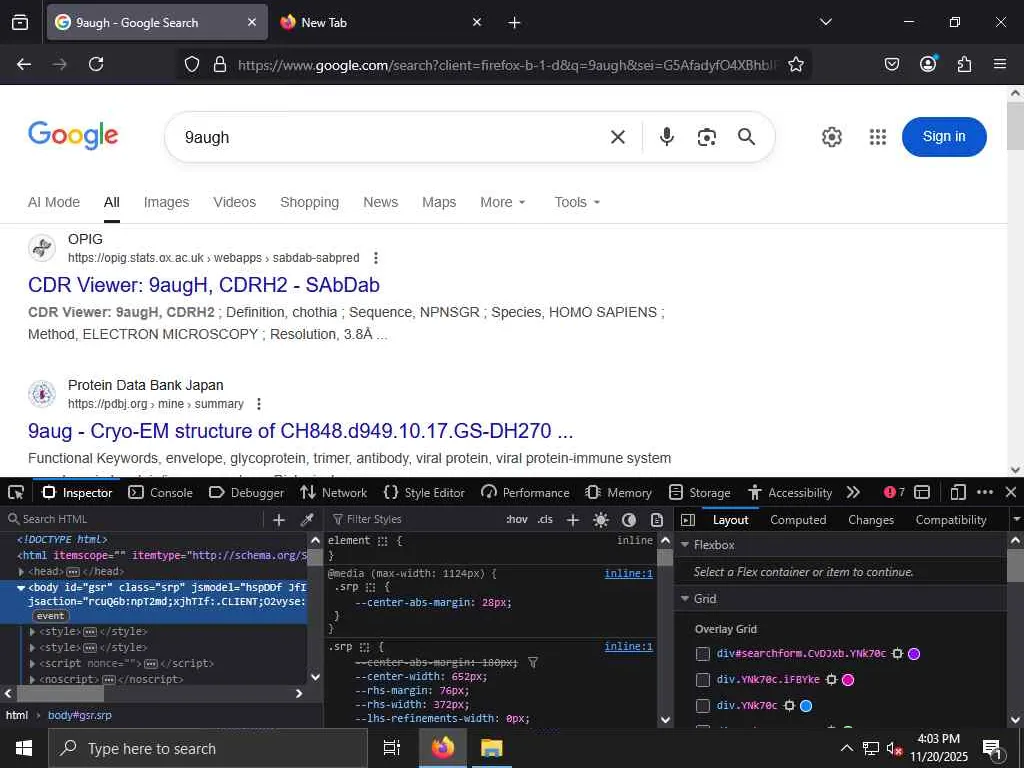Reload the current page
This screenshot has width=1024, height=768.
pos(96,64)
